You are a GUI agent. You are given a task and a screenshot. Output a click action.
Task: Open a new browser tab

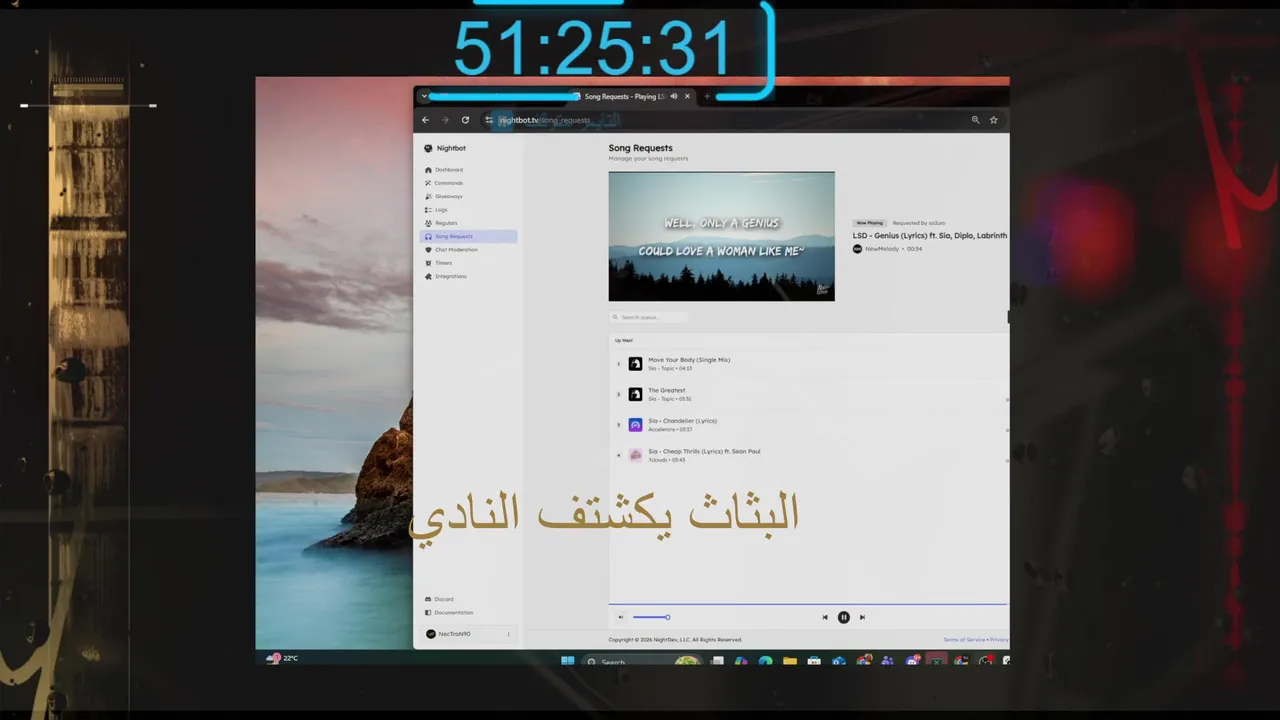(x=707, y=97)
